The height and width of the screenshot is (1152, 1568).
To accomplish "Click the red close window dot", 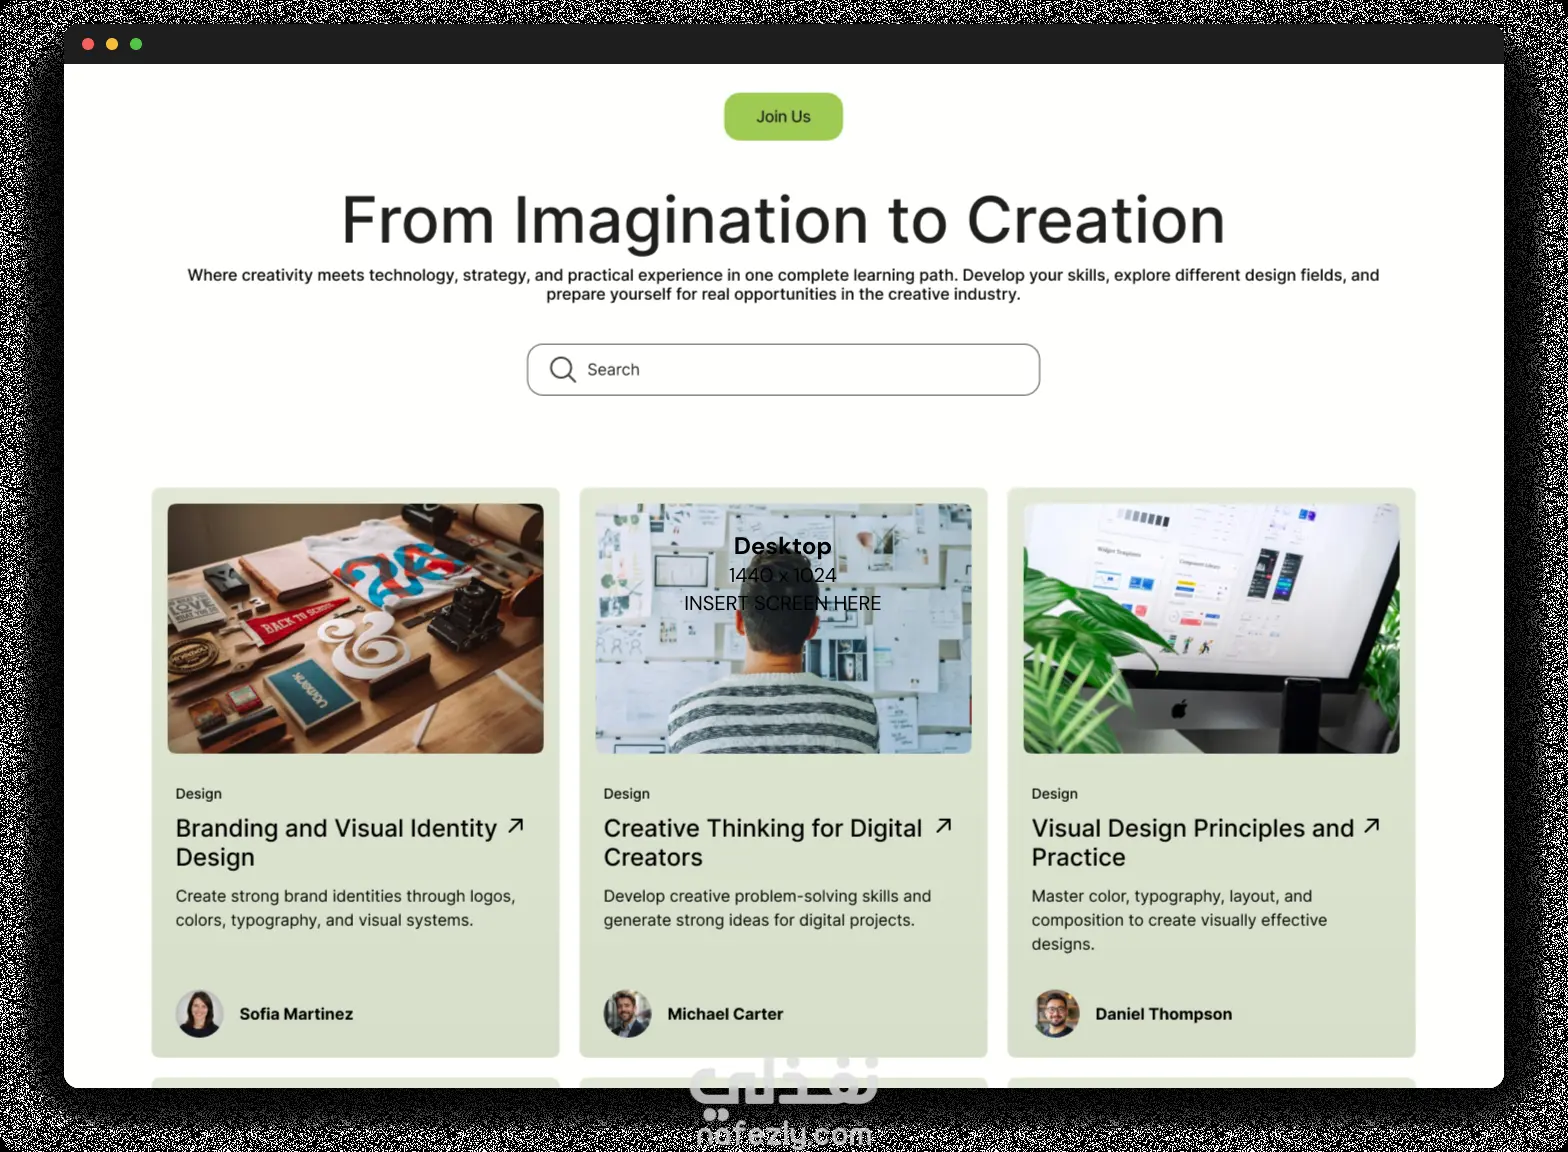I will tap(88, 44).
